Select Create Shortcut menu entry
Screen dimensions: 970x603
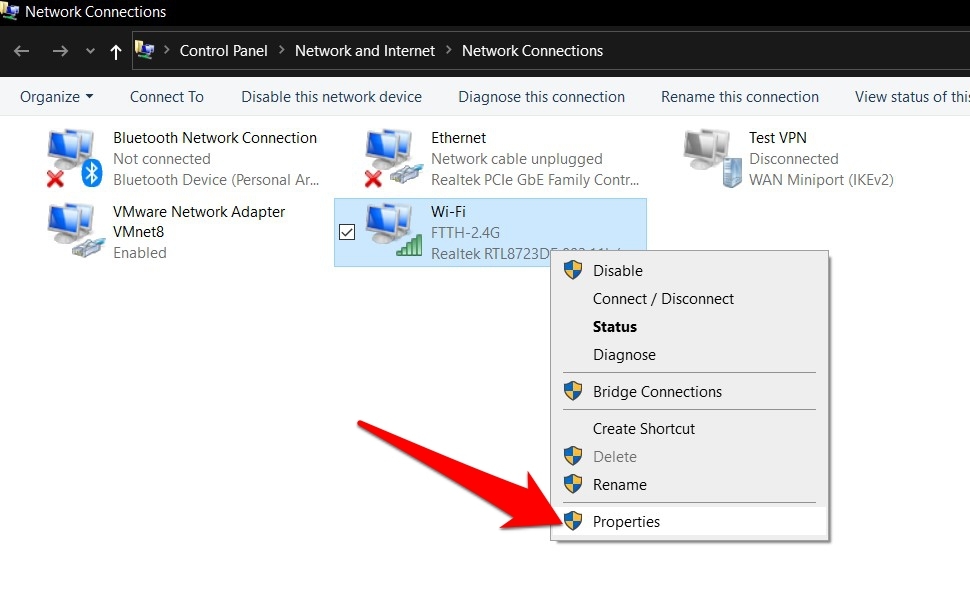(689, 429)
